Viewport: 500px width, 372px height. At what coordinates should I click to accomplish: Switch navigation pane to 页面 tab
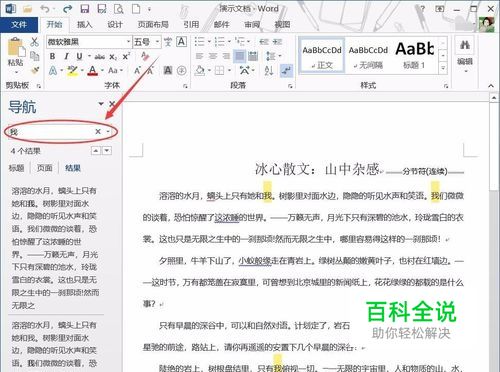tap(45, 168)
